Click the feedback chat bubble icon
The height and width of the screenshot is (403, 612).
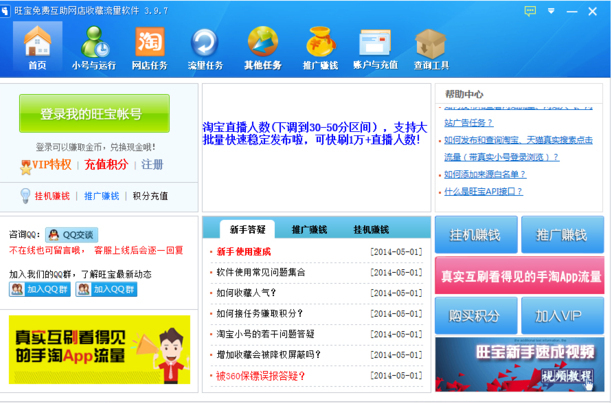tap(530, 11)
